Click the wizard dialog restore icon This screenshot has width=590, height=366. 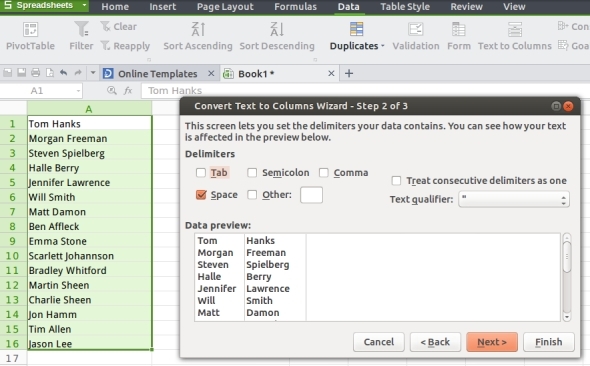tap(556, 106)
